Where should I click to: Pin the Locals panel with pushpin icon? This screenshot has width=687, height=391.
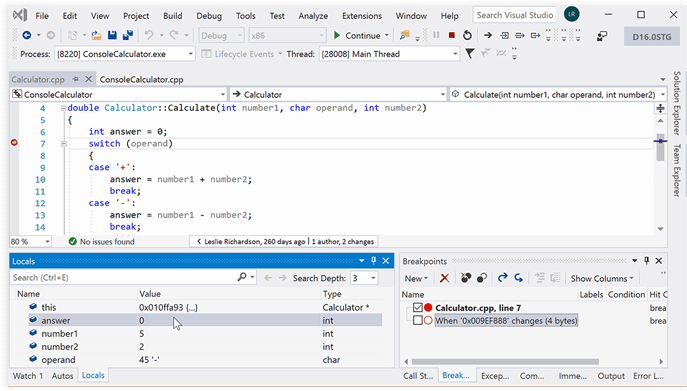pos(373,261)
